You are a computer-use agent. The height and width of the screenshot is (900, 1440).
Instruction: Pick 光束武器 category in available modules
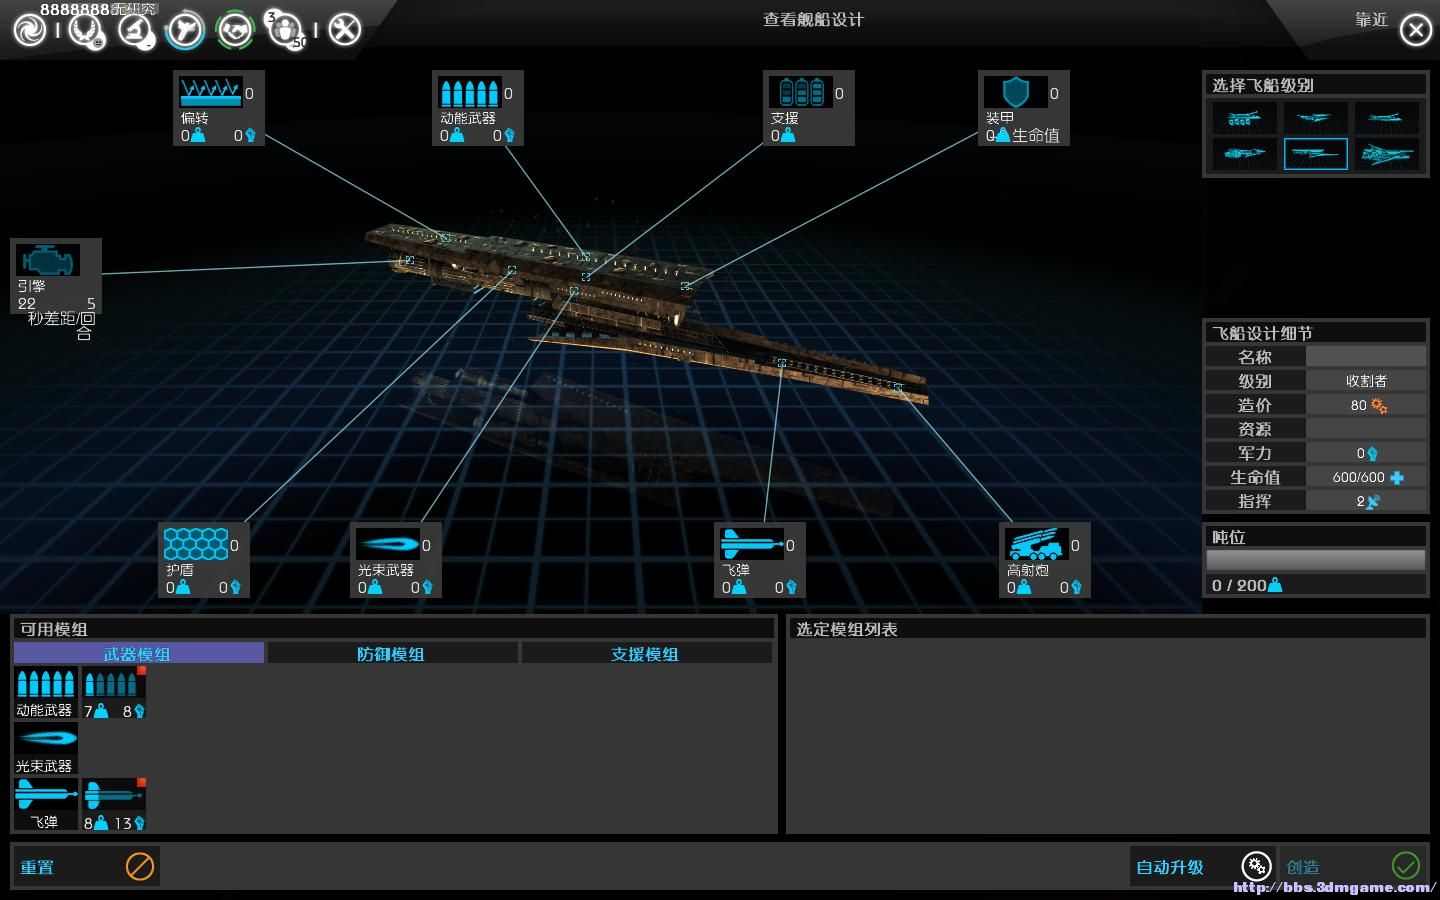[x=46, y=748]
